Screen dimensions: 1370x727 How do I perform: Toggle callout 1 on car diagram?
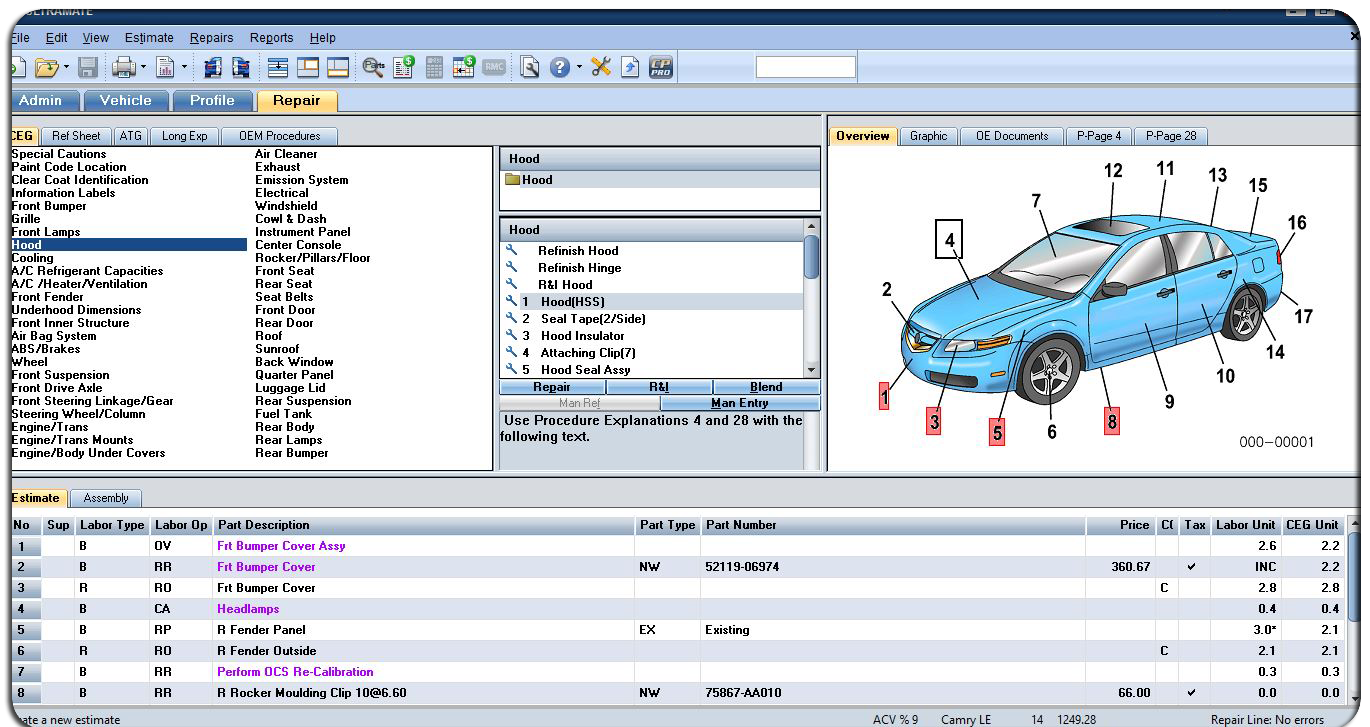pos(884,396)
